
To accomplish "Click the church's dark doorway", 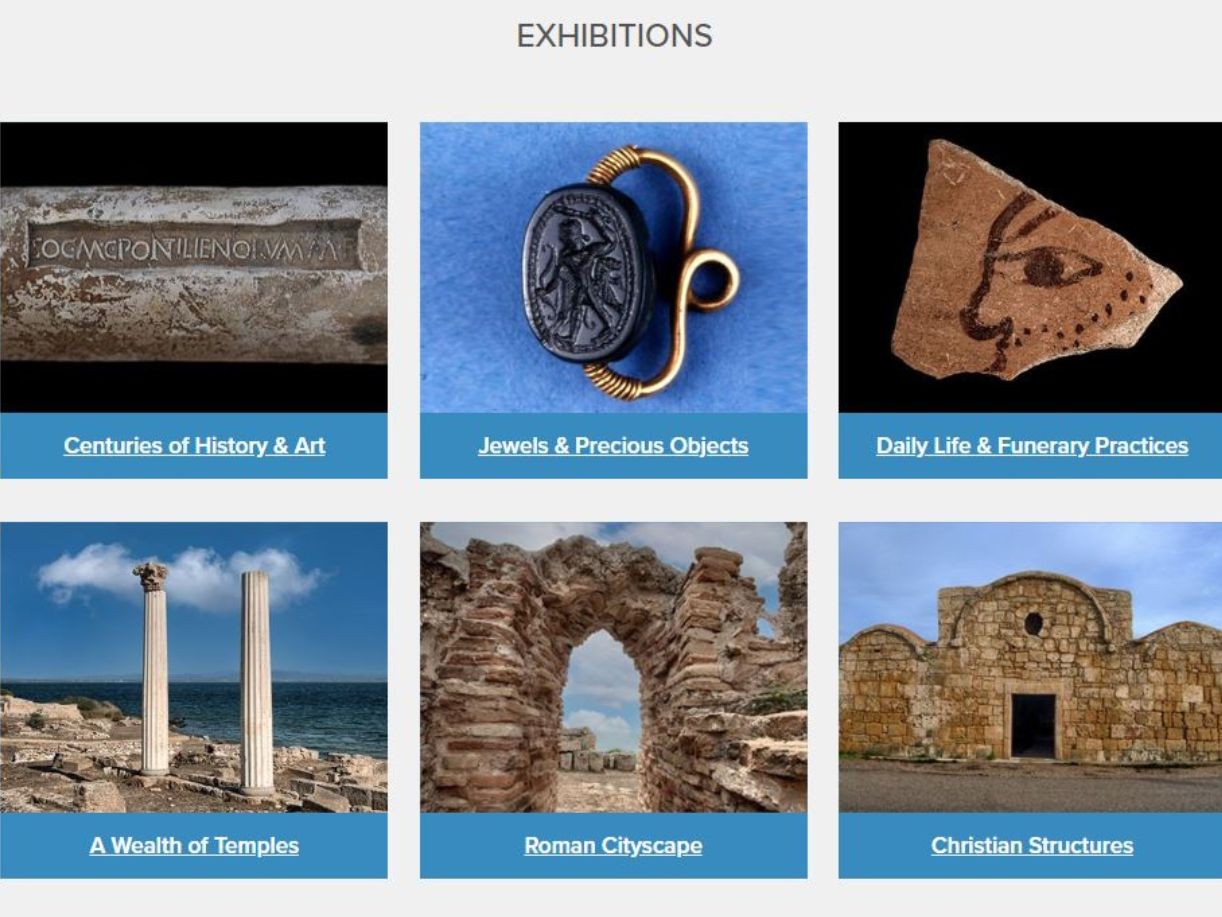I will [1033, 726].
